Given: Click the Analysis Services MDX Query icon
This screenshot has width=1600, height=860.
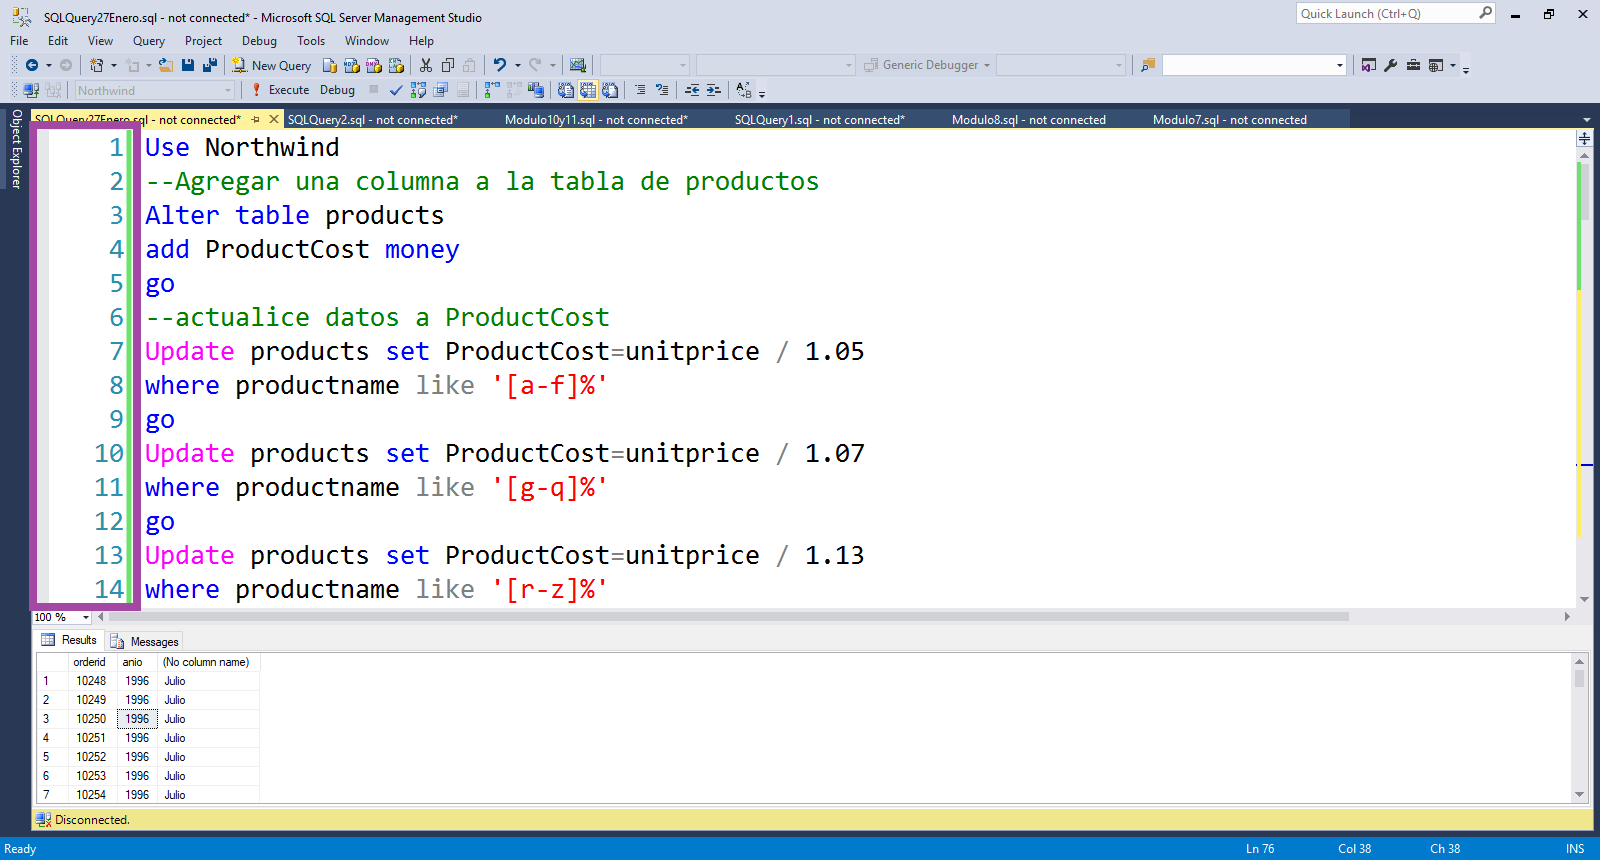Looking at the screenshot, I should [352, 65].
